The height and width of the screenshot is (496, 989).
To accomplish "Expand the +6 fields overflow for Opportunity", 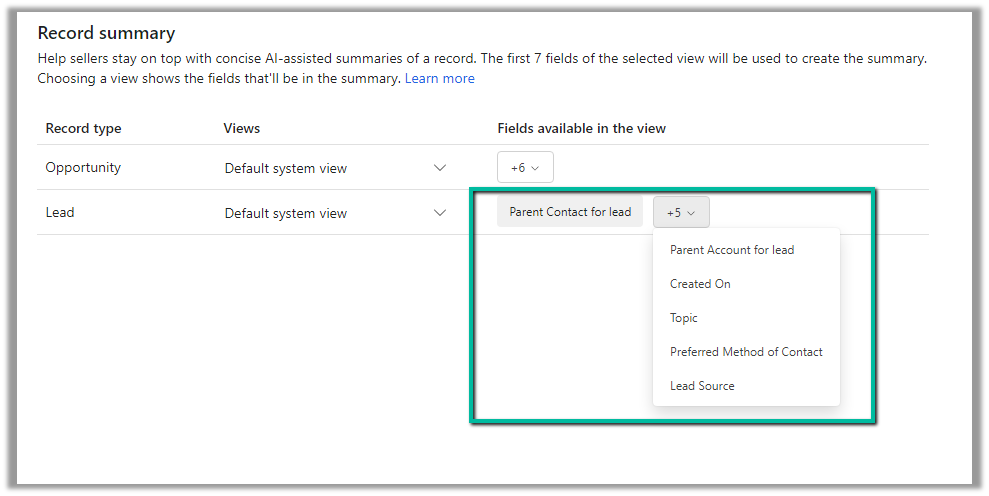I will 525,168.
